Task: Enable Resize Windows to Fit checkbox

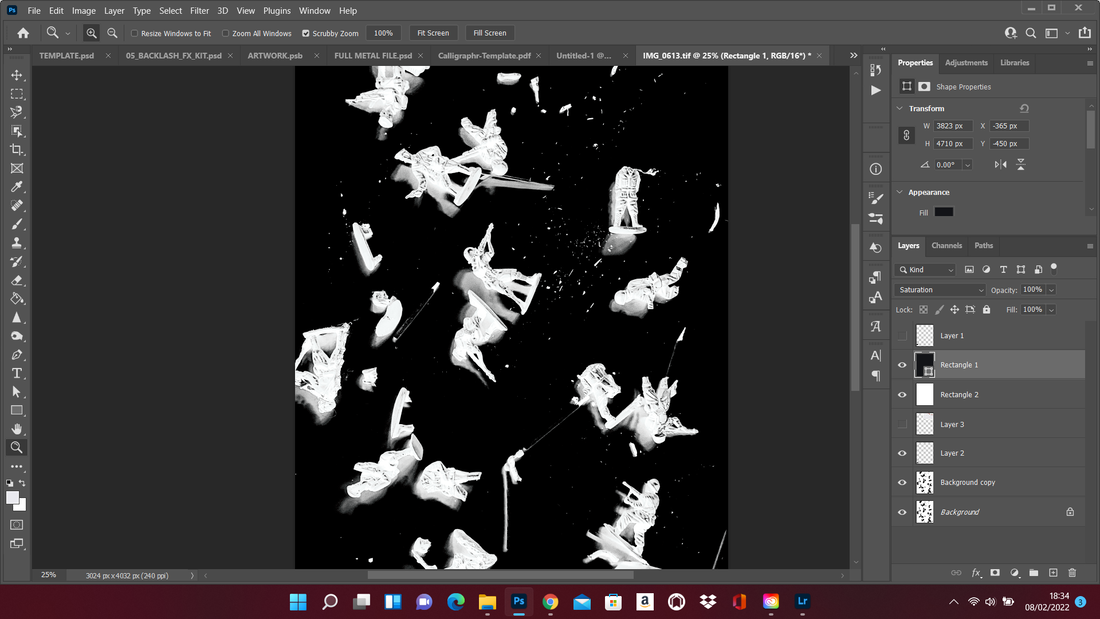Action: click(x=135, y=33)
